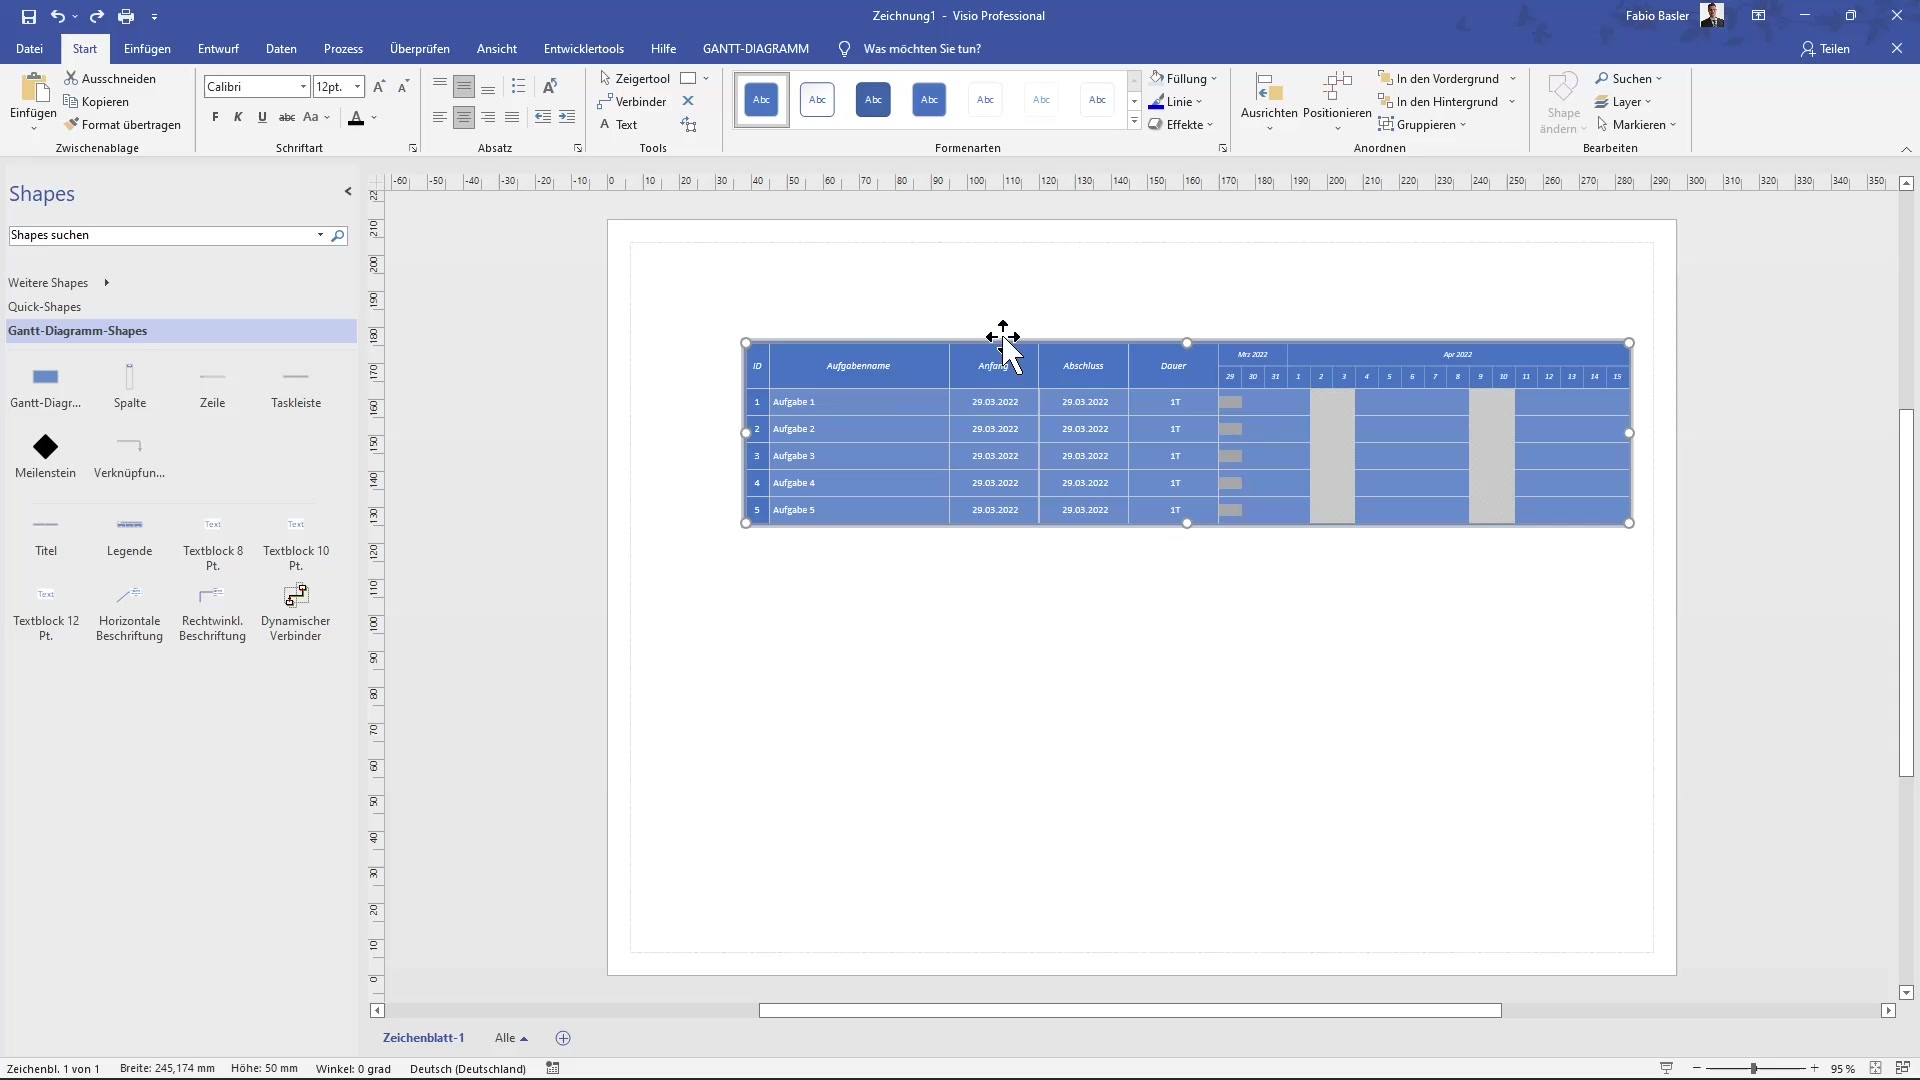Select the Text tool
The width and height of the screenshot is (1920, 1080).
[x=621, y=124]
